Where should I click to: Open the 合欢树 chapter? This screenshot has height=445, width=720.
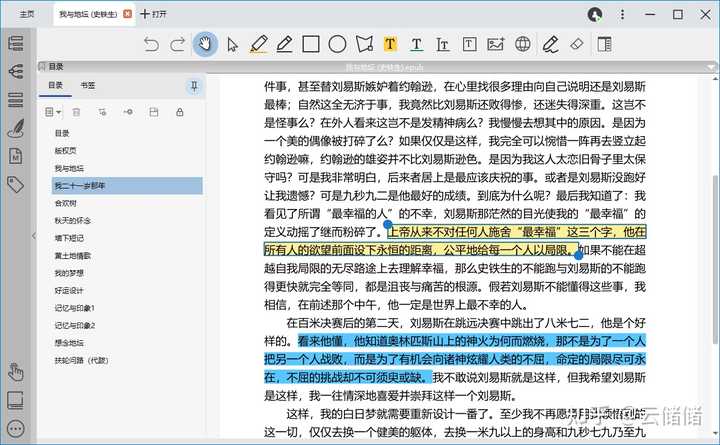(x=65, y=203)
